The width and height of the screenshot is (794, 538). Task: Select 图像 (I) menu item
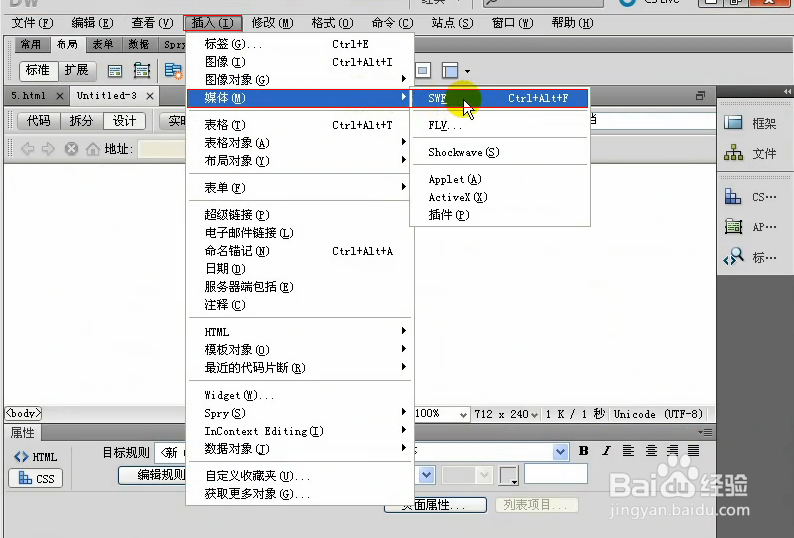(x=299, y=62)
